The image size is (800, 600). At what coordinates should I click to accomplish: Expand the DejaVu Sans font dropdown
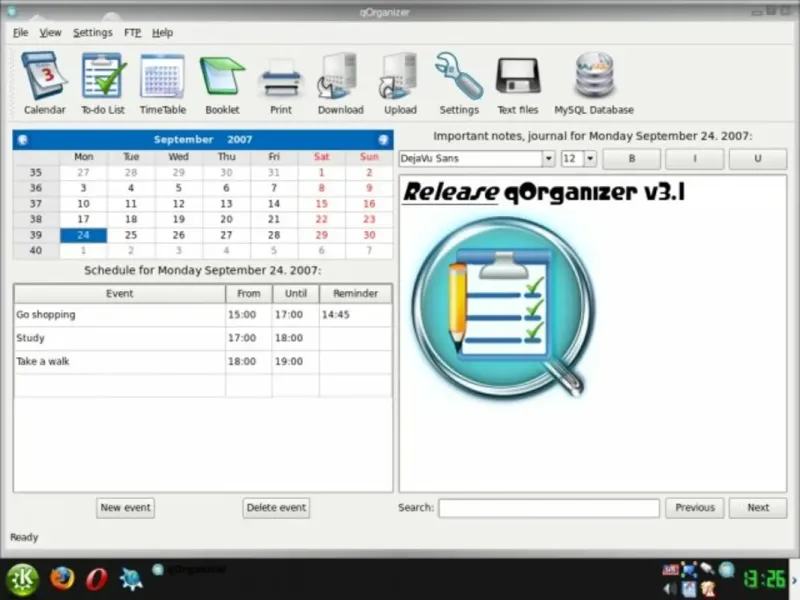(548, 159)
